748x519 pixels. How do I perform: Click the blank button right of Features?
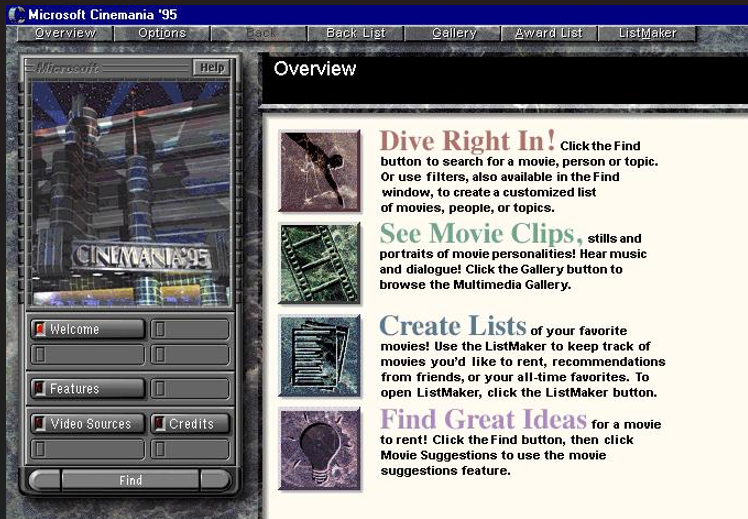[190, 389]
